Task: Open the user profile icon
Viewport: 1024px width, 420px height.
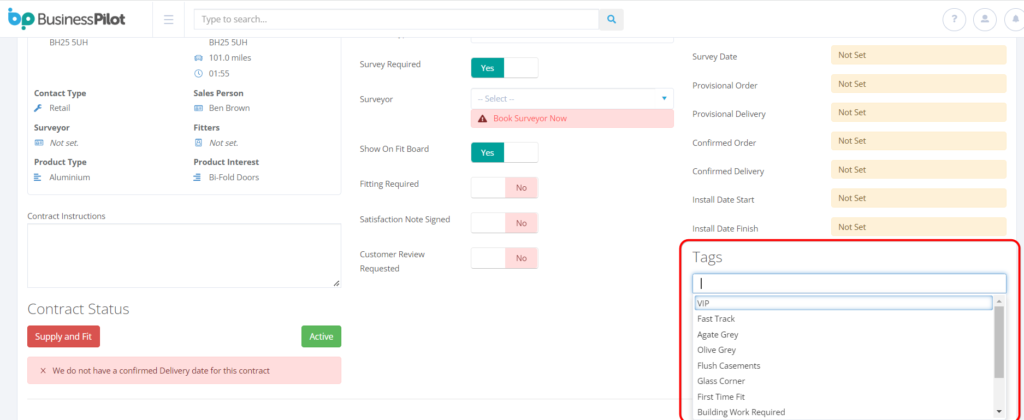Action: (984, 19)
